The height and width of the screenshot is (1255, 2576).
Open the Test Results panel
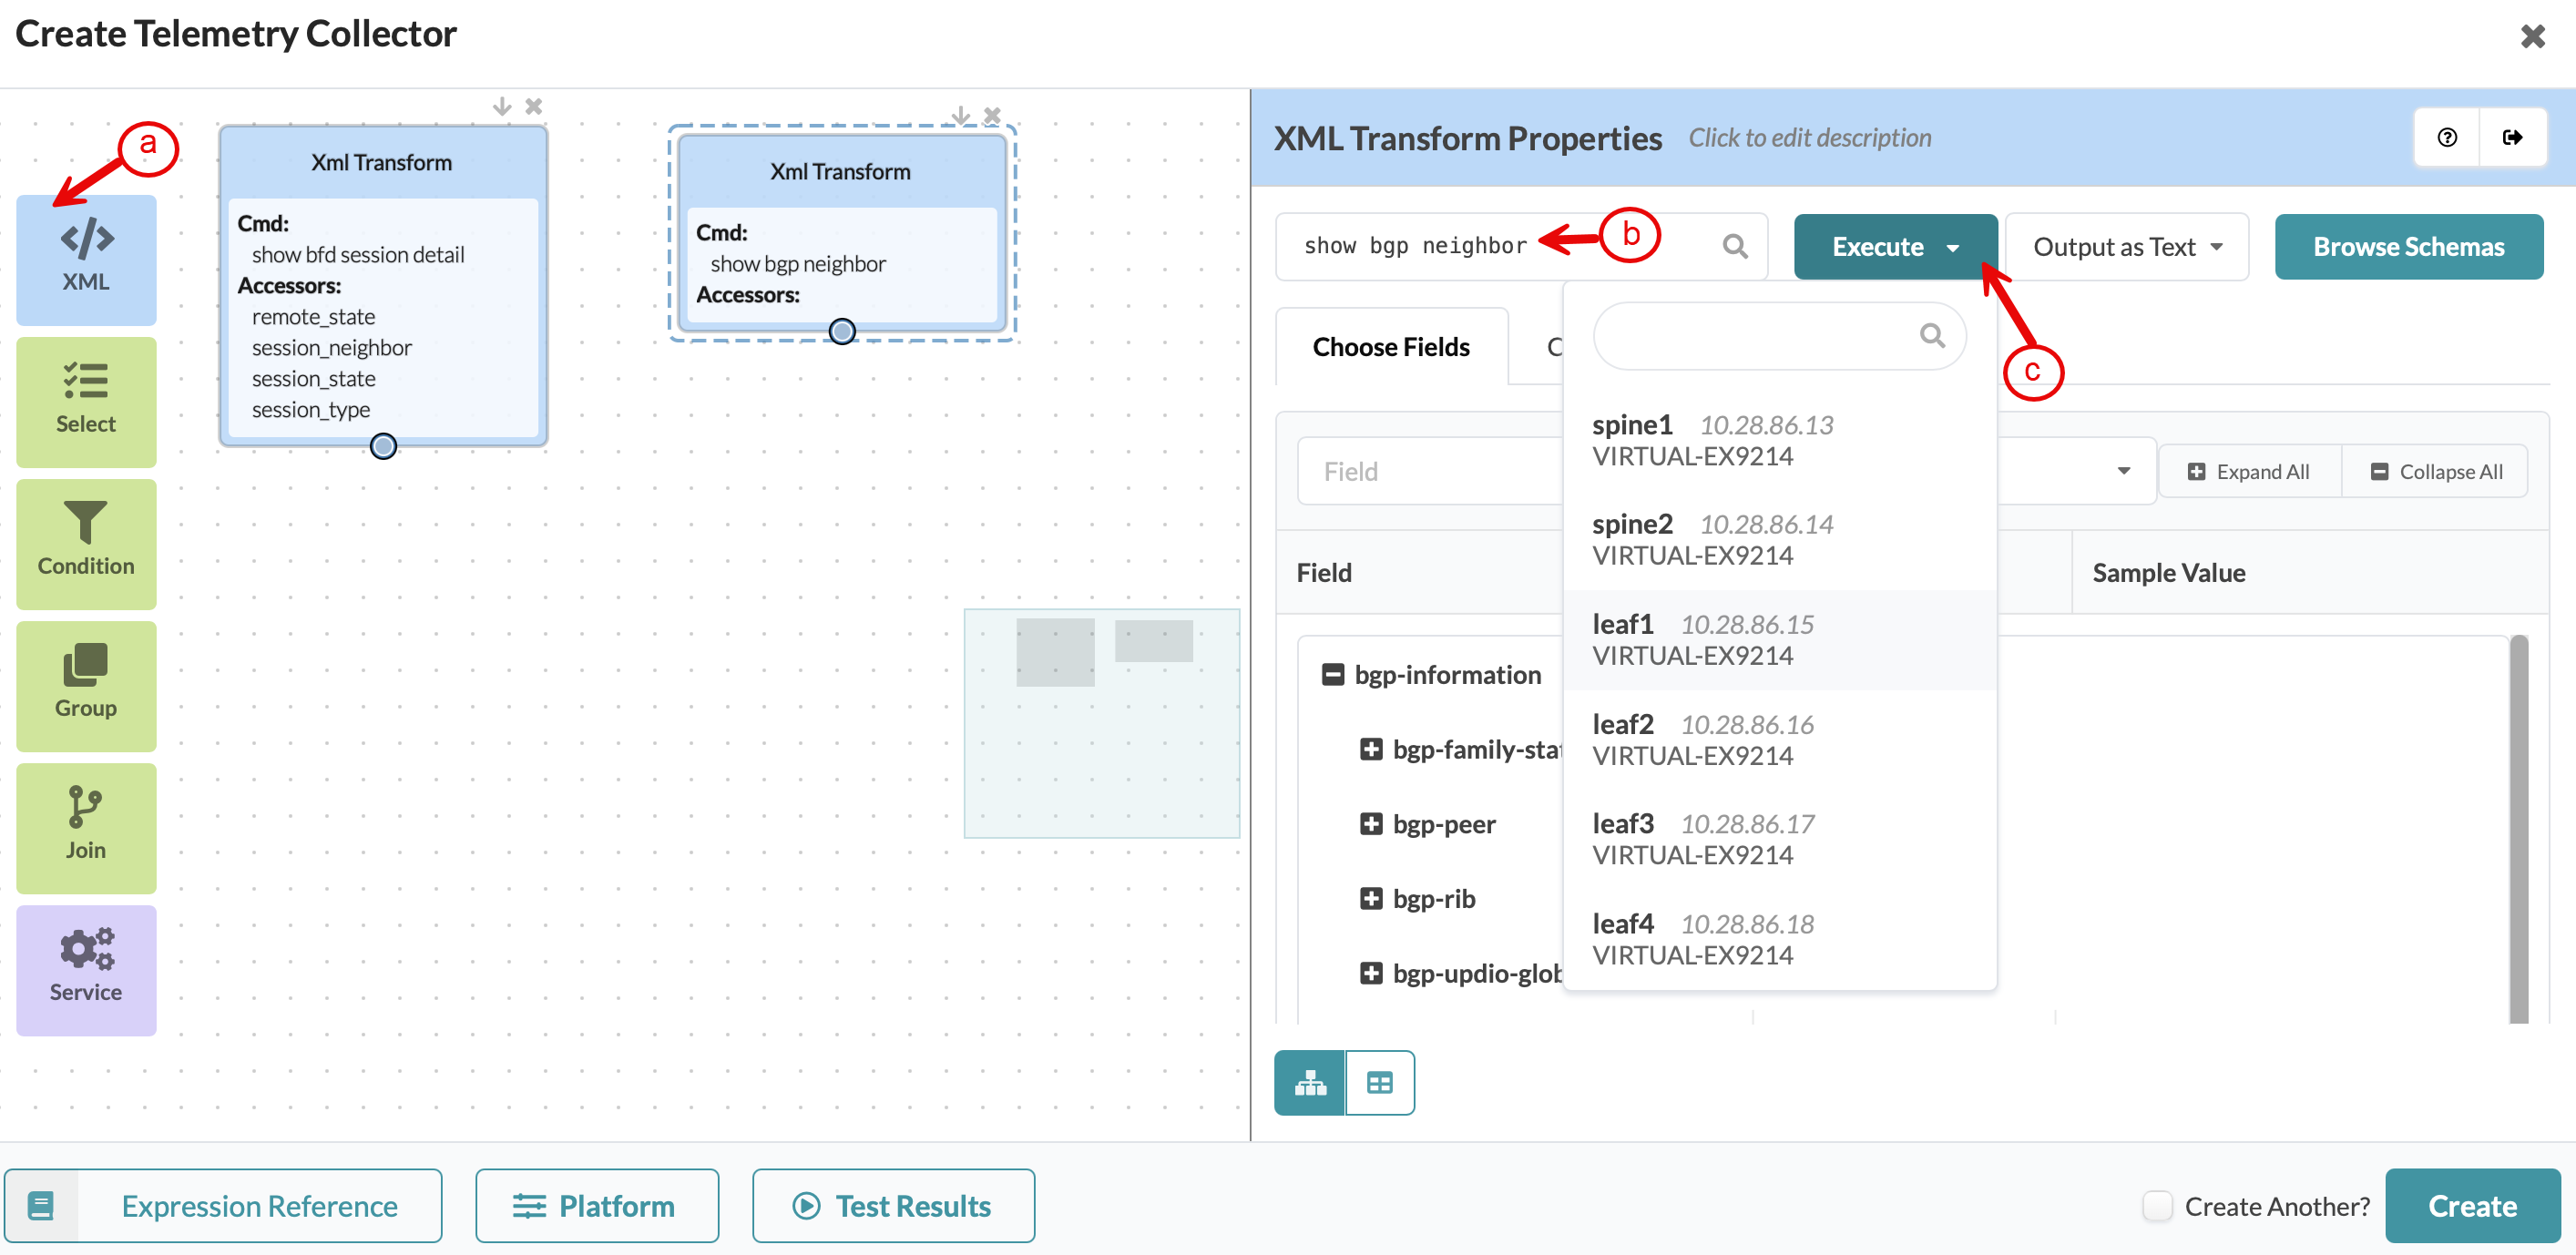click(893, 1206)
